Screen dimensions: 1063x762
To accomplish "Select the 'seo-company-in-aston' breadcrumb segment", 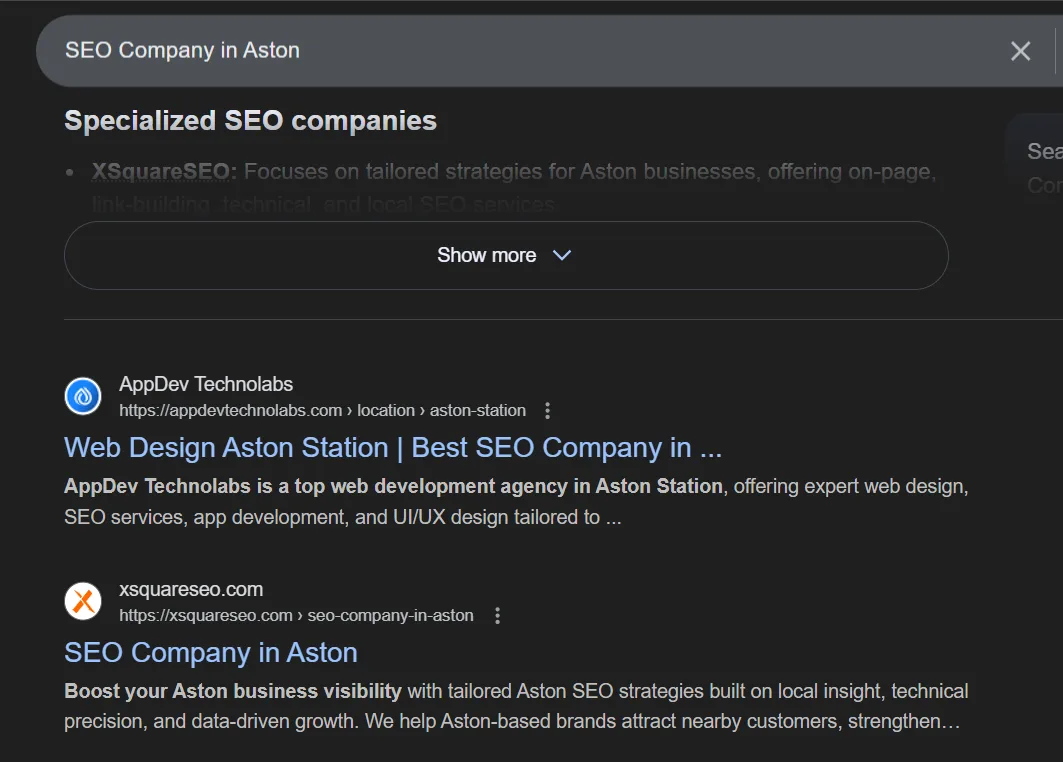I will tap(392, 616).
